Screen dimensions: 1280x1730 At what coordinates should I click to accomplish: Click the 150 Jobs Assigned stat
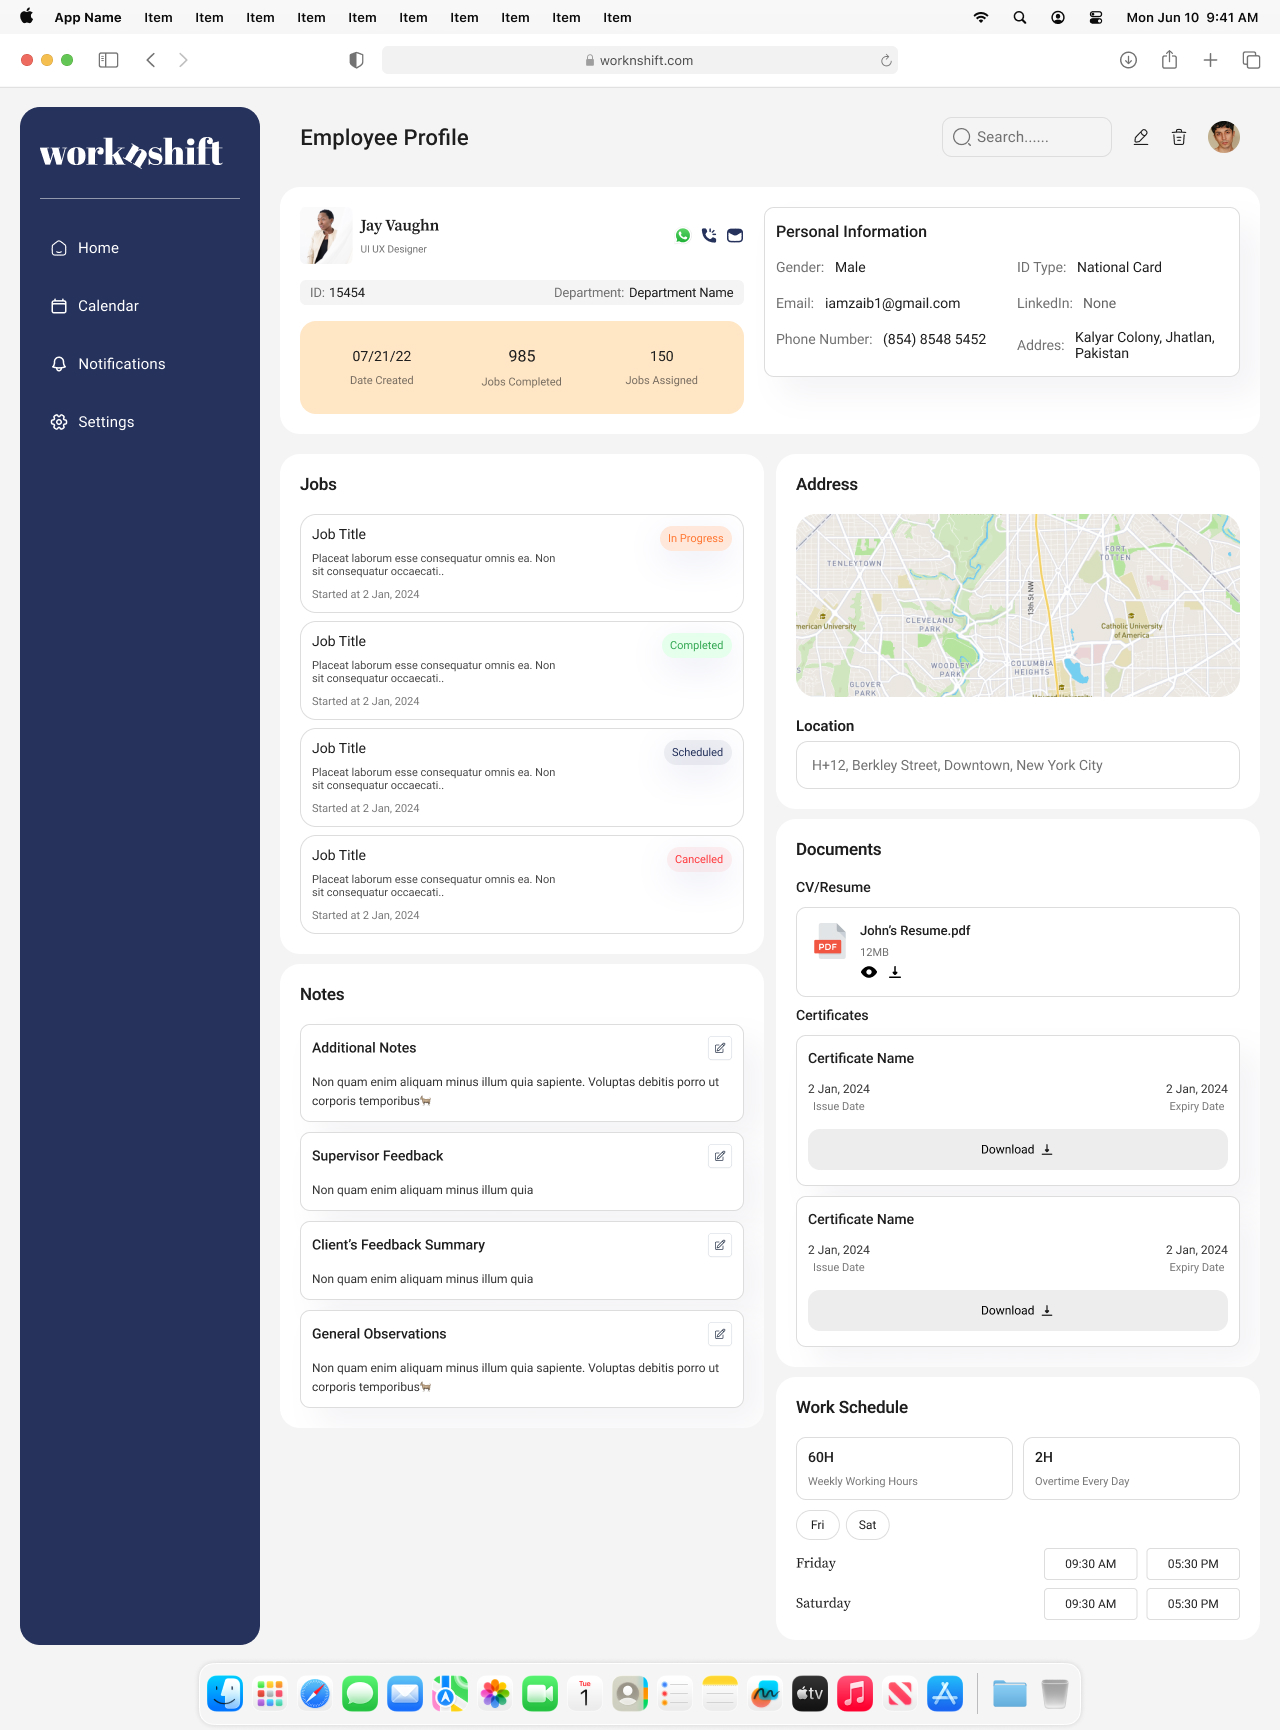point(662,367)
